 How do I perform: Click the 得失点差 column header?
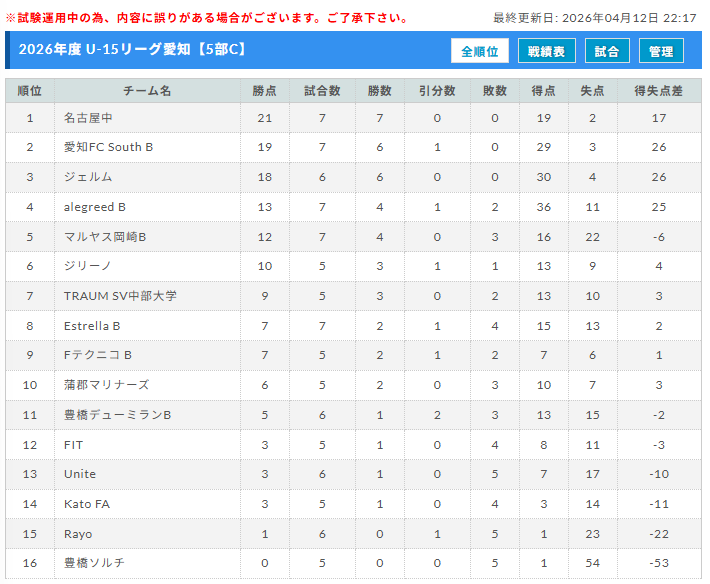658,91
